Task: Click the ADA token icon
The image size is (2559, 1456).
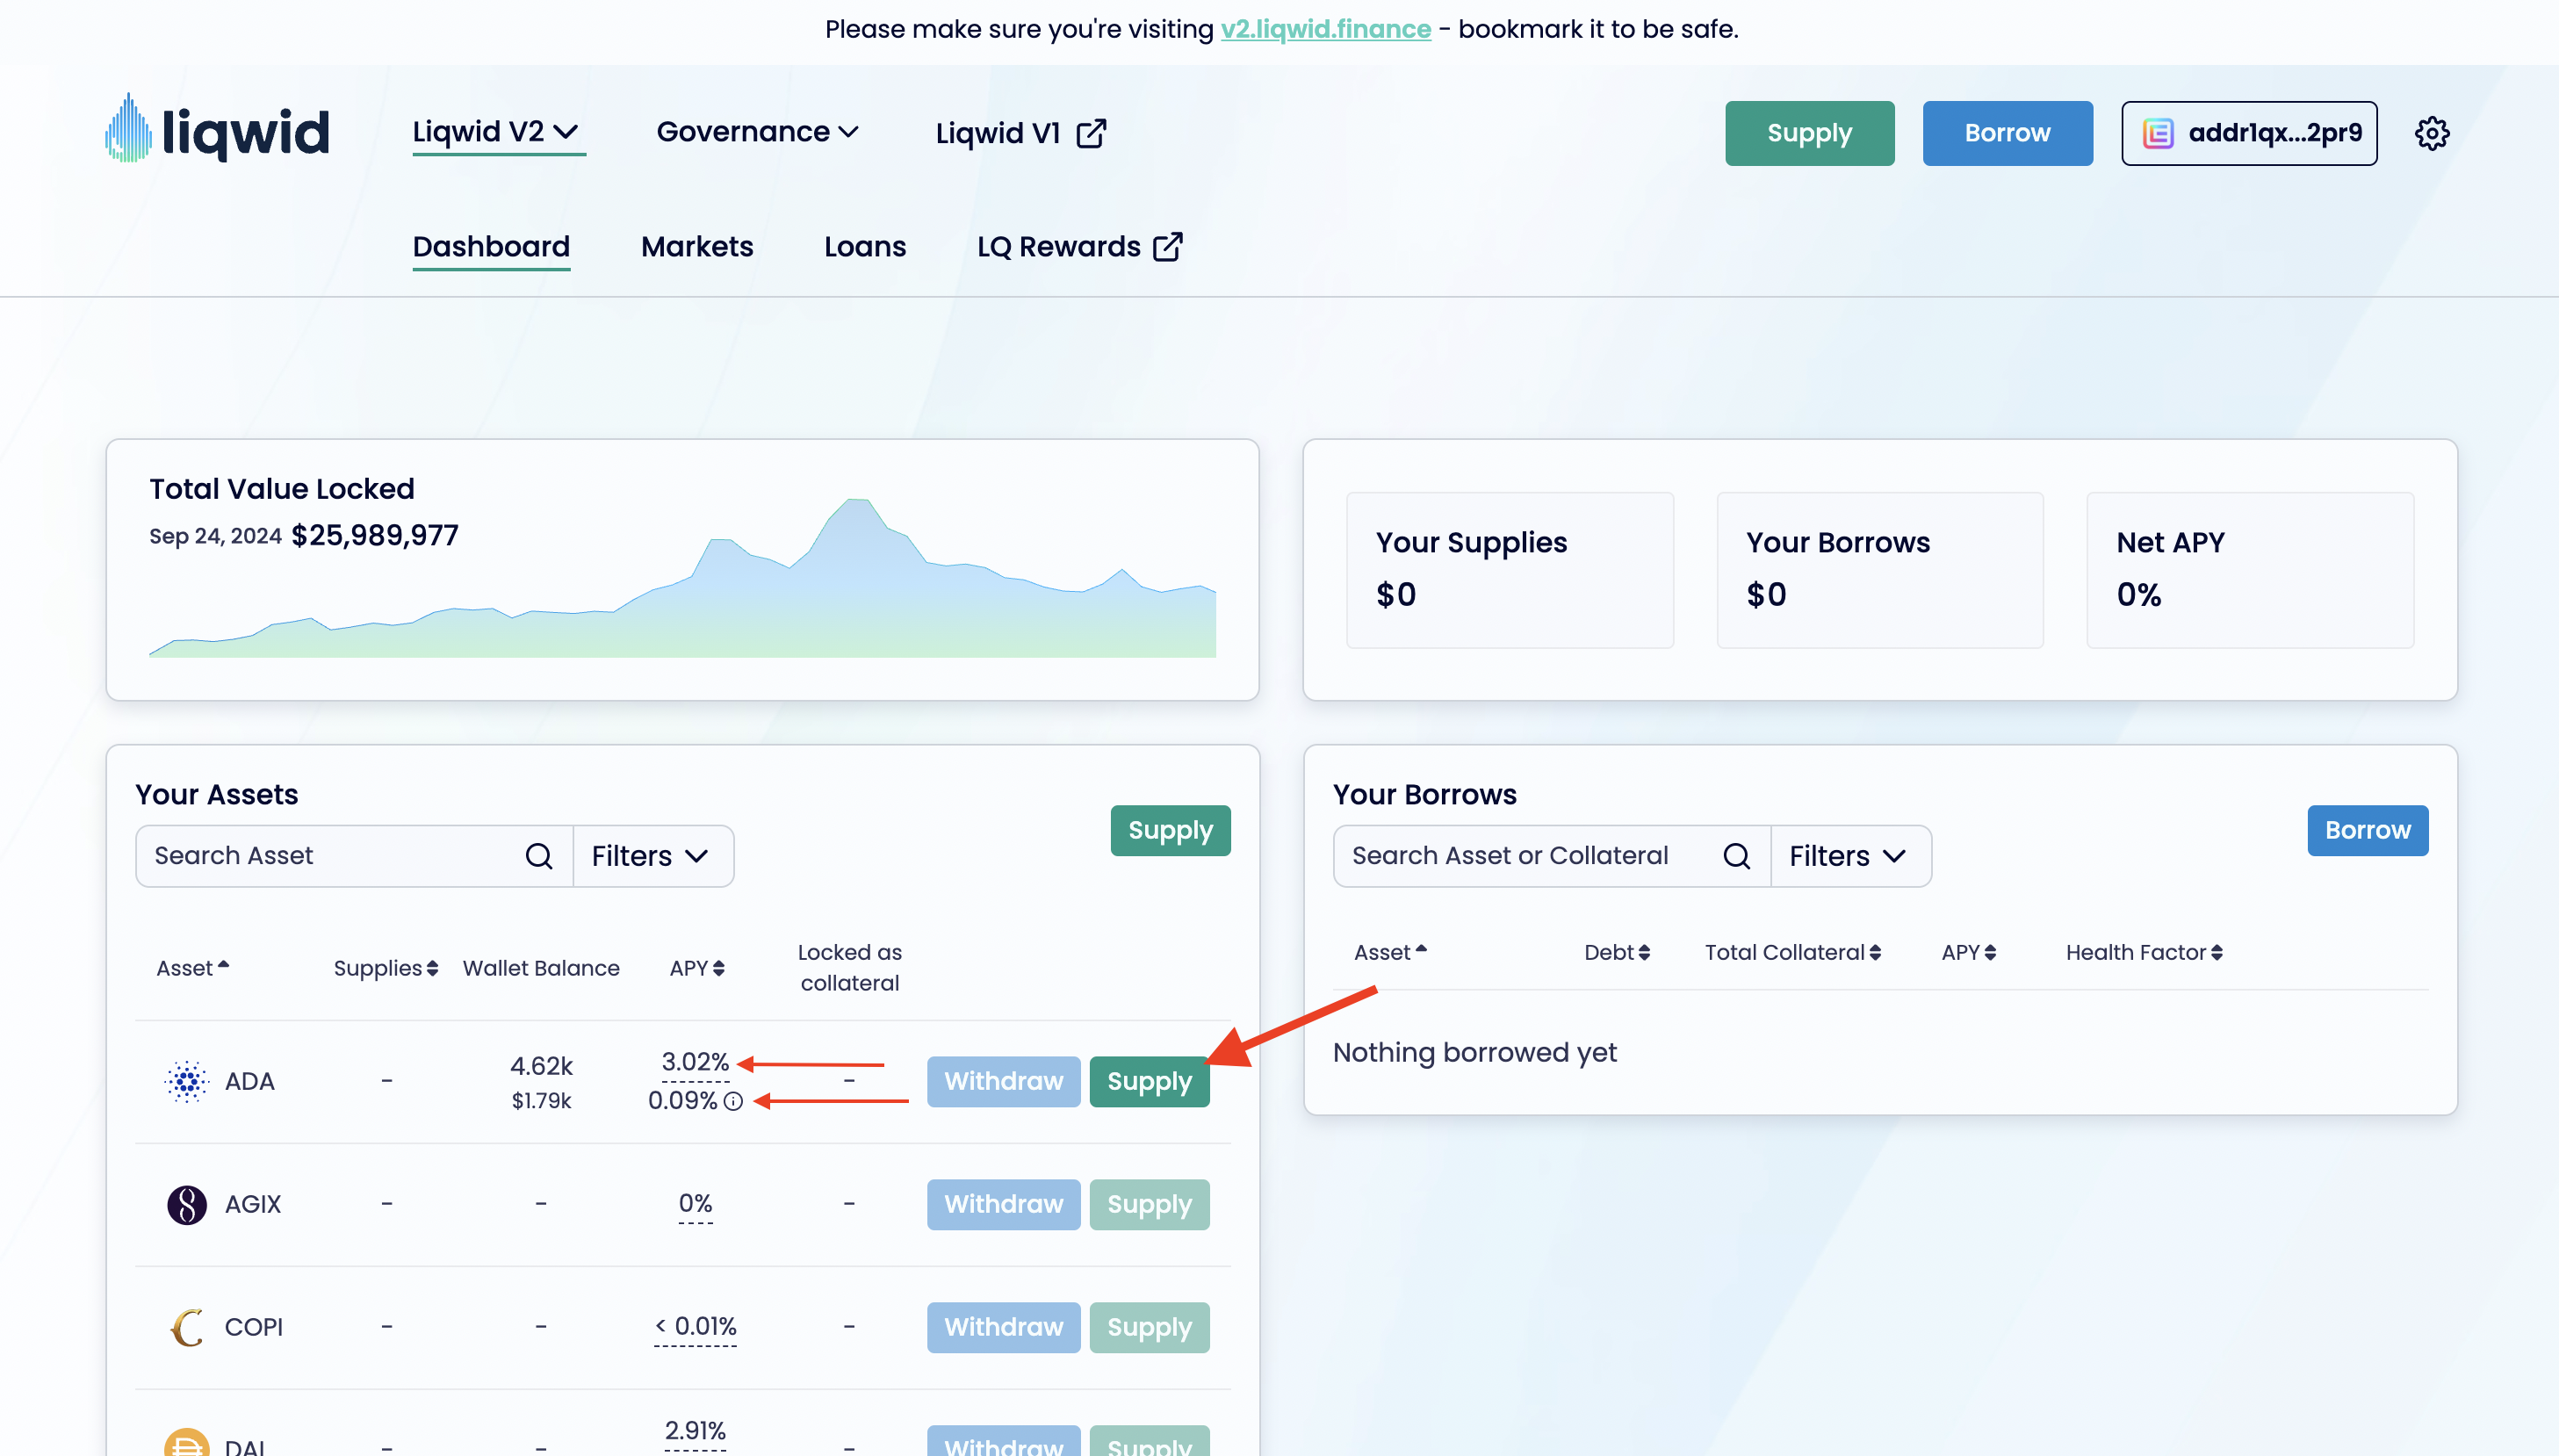Action: (x=187, y=1081)
